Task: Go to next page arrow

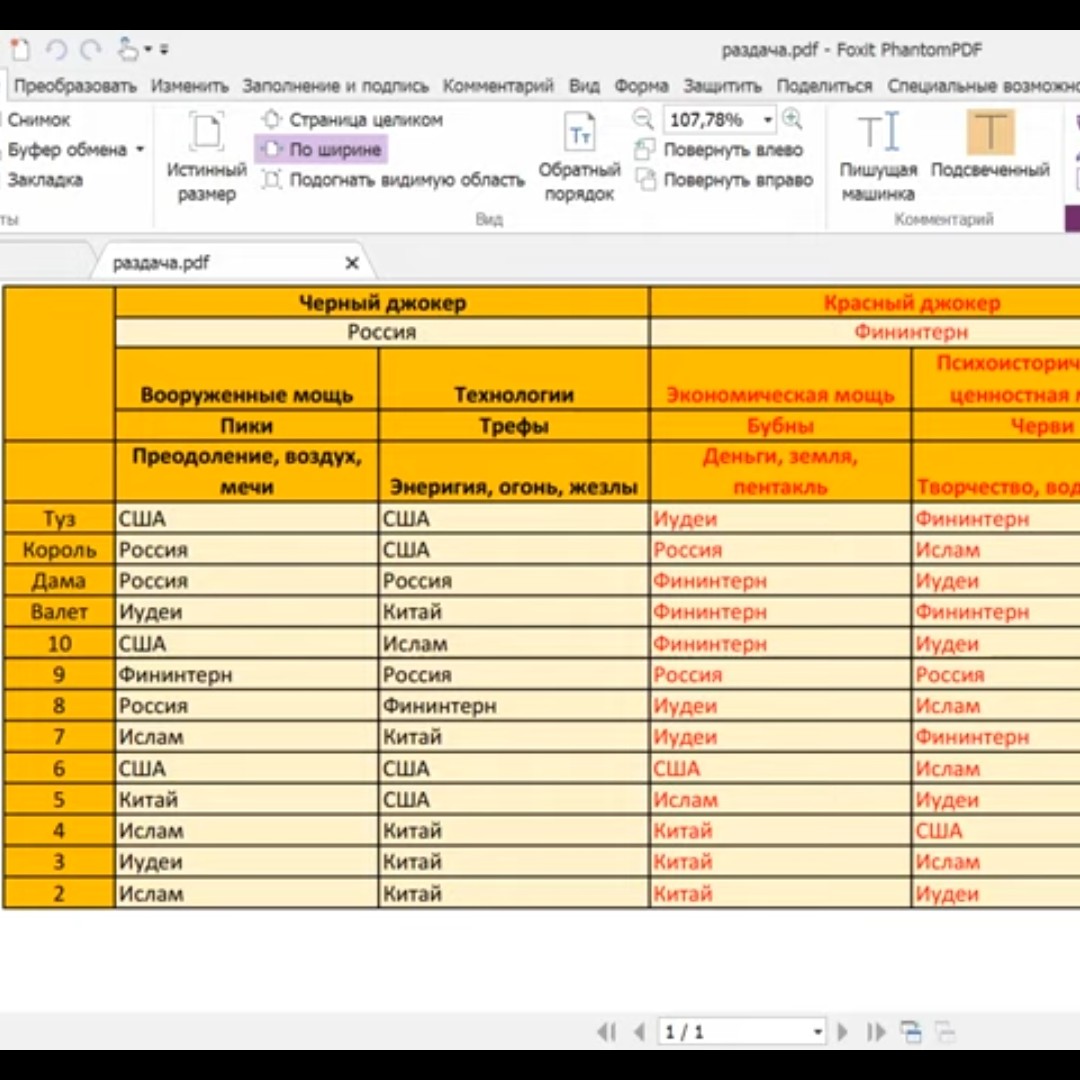Action: (842, 1032)
